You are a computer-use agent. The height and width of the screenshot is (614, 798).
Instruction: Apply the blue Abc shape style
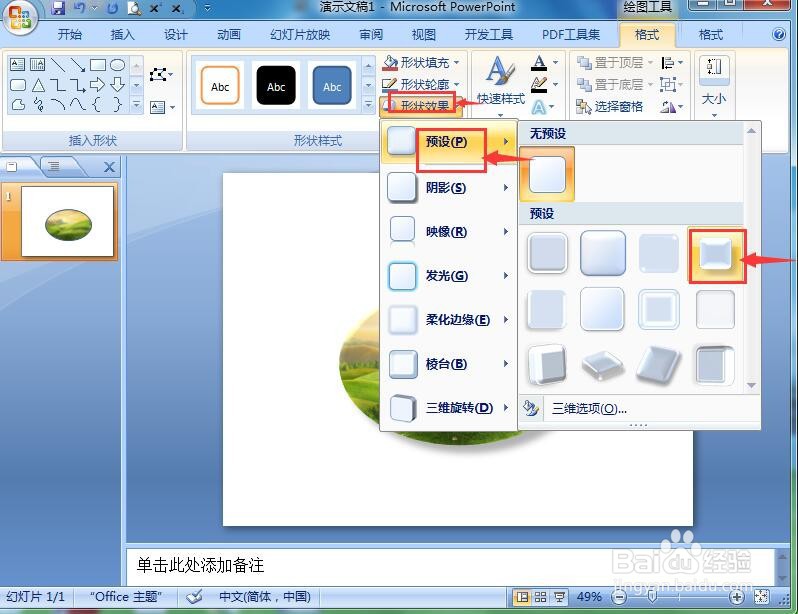pos(332,86)
